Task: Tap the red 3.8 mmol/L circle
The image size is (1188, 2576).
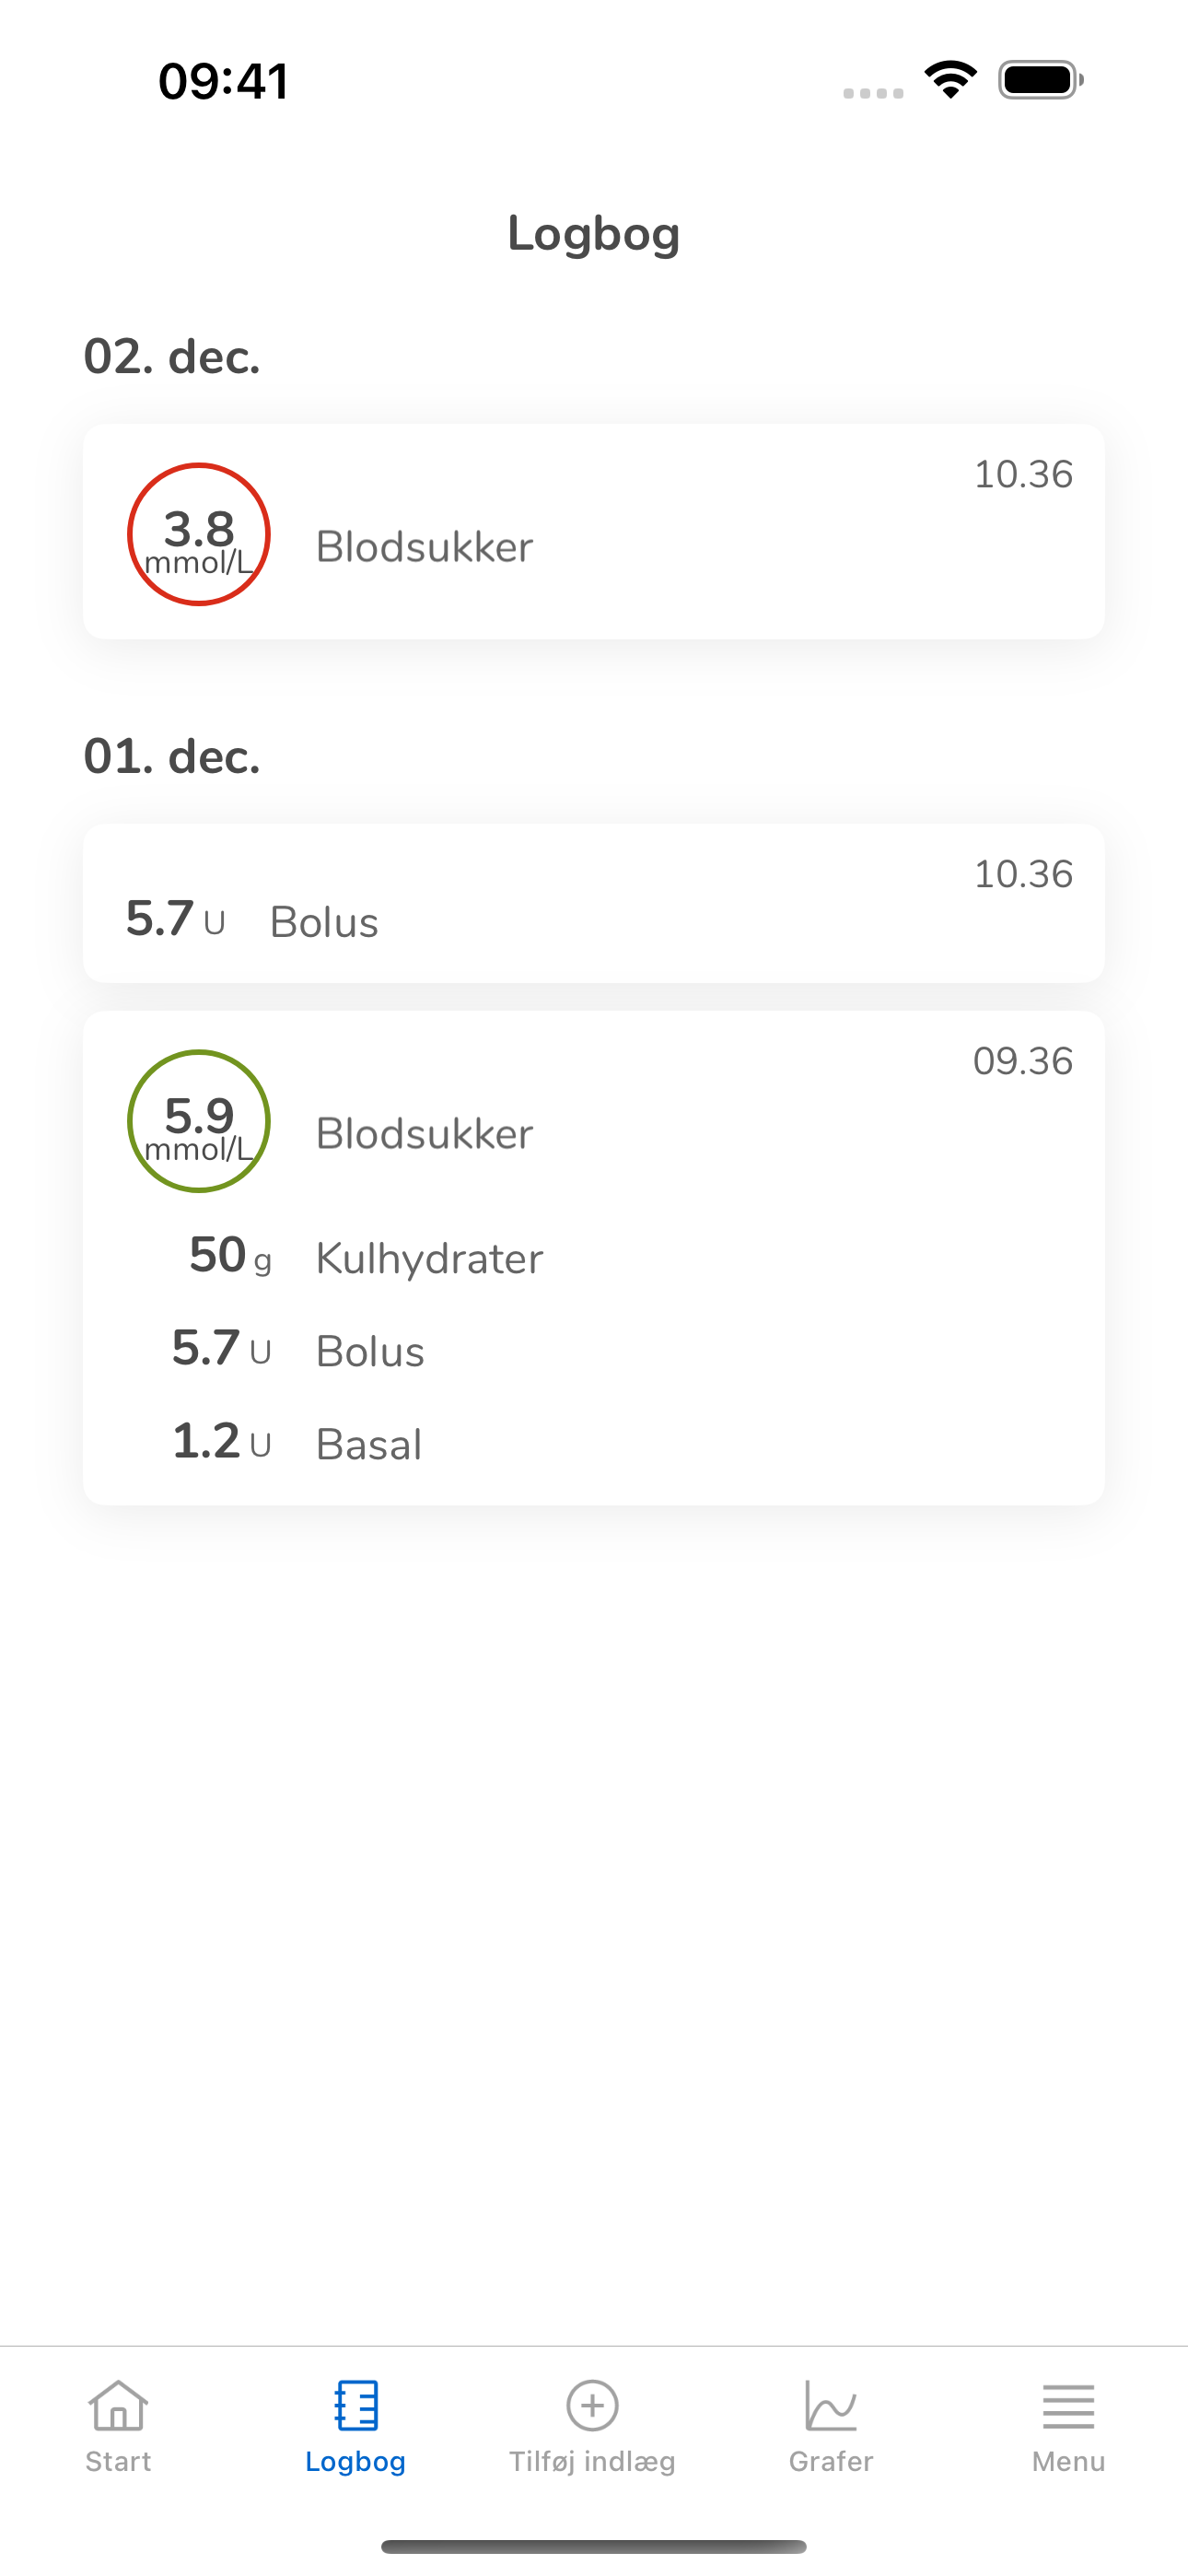Action: 199,534
